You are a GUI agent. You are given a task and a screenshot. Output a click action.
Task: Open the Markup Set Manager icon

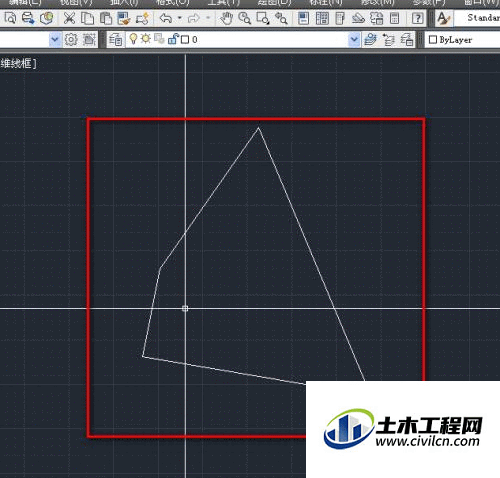[x=377, y=18]
